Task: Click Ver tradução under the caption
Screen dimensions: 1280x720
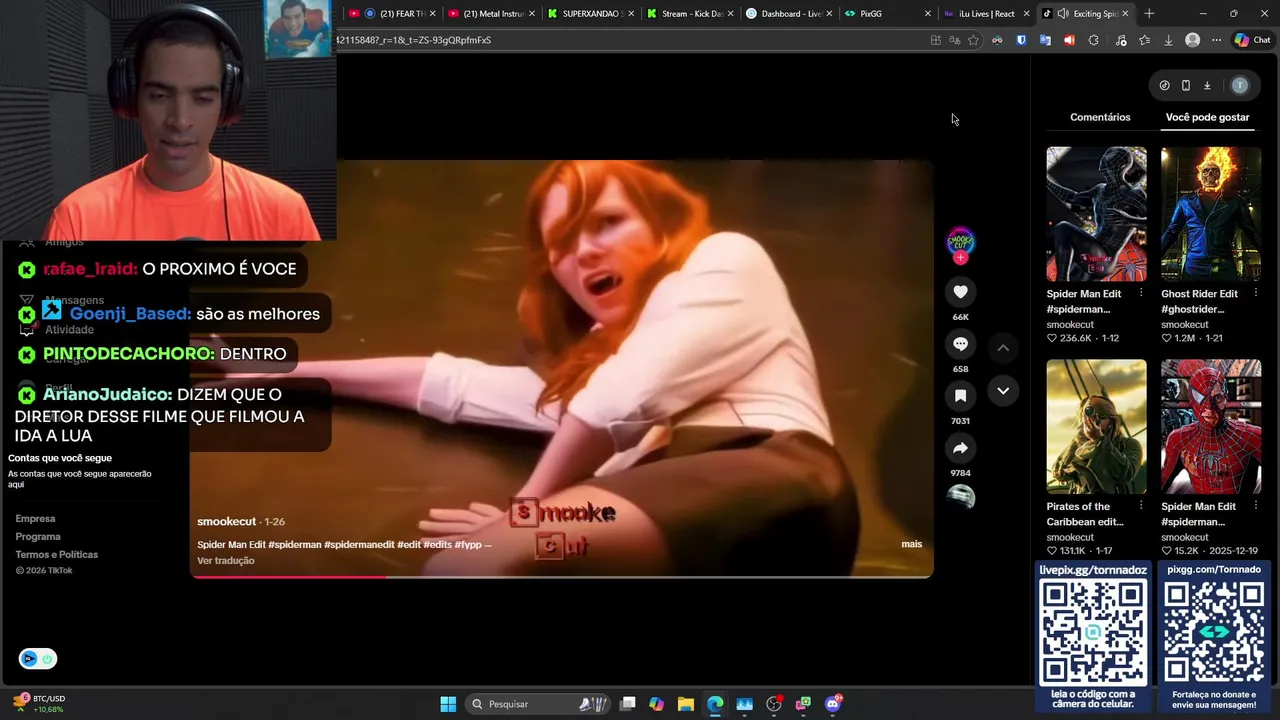Action: pos(226,561)
